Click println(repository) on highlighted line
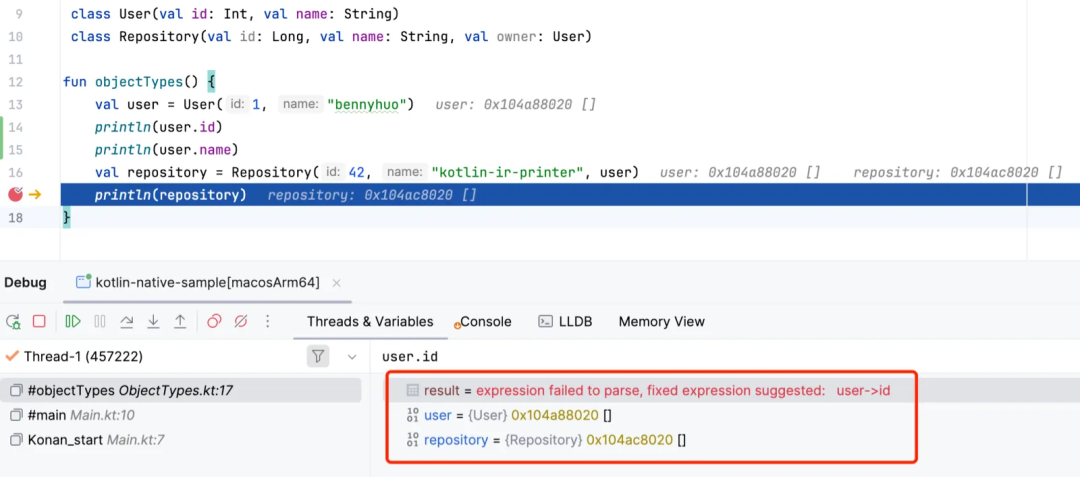This screenshot has width=1080, height=477. 171,195
